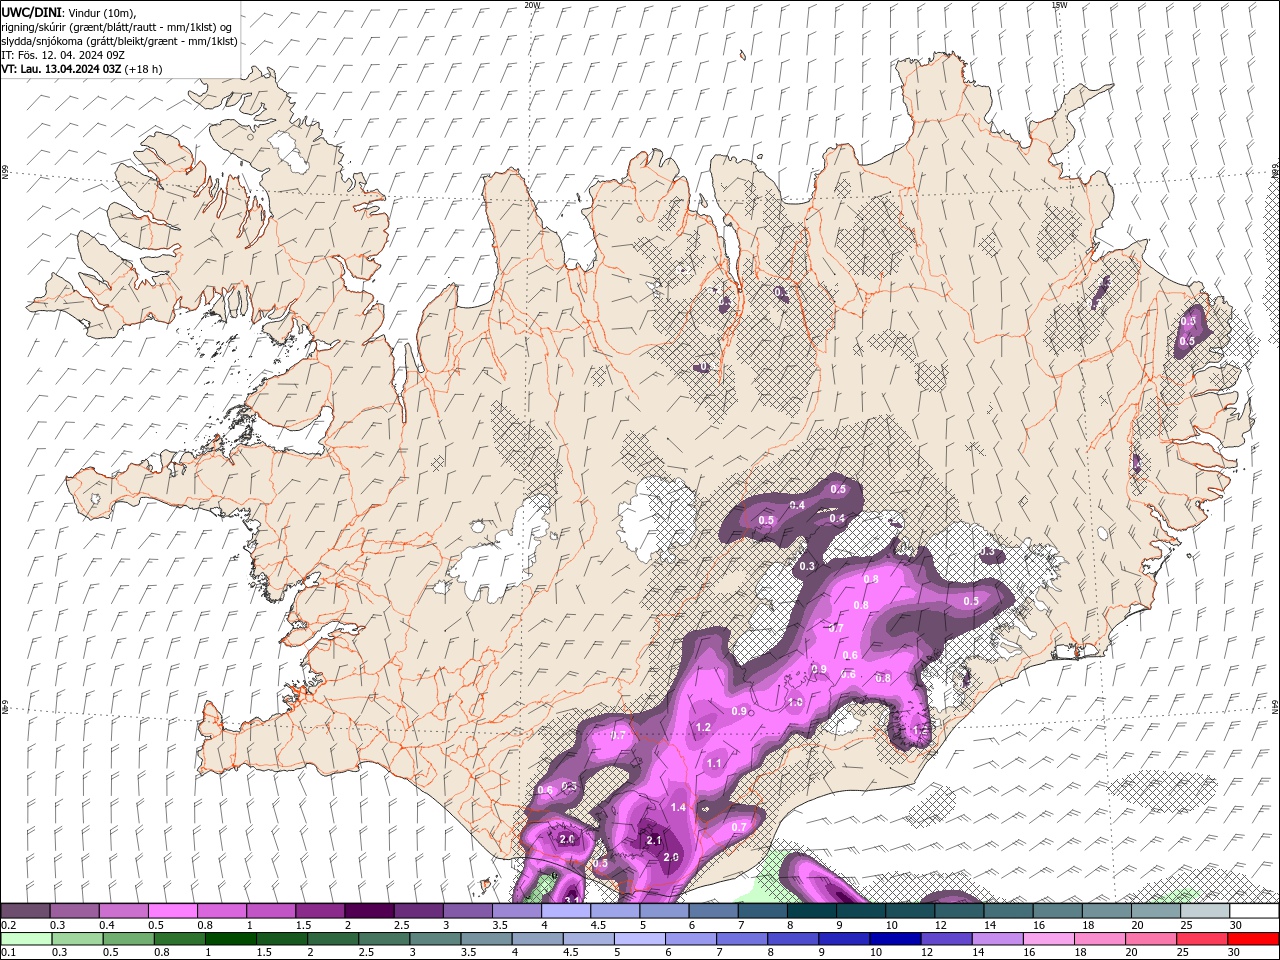Click the '1.0' precipitation value on the map
Image resolution: width=1280 pixels, height=960 pixels.
pyautogui.click(x=795, y=703)
